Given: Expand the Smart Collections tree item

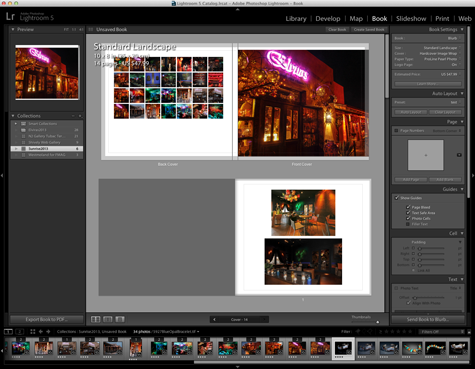Looking at the screenshot, I should tap(16, 123).
